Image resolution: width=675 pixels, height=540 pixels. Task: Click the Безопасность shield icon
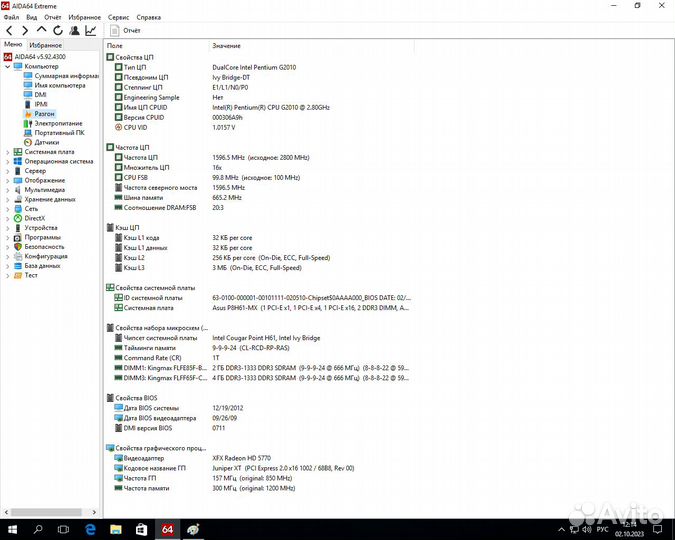pos(18,247)
